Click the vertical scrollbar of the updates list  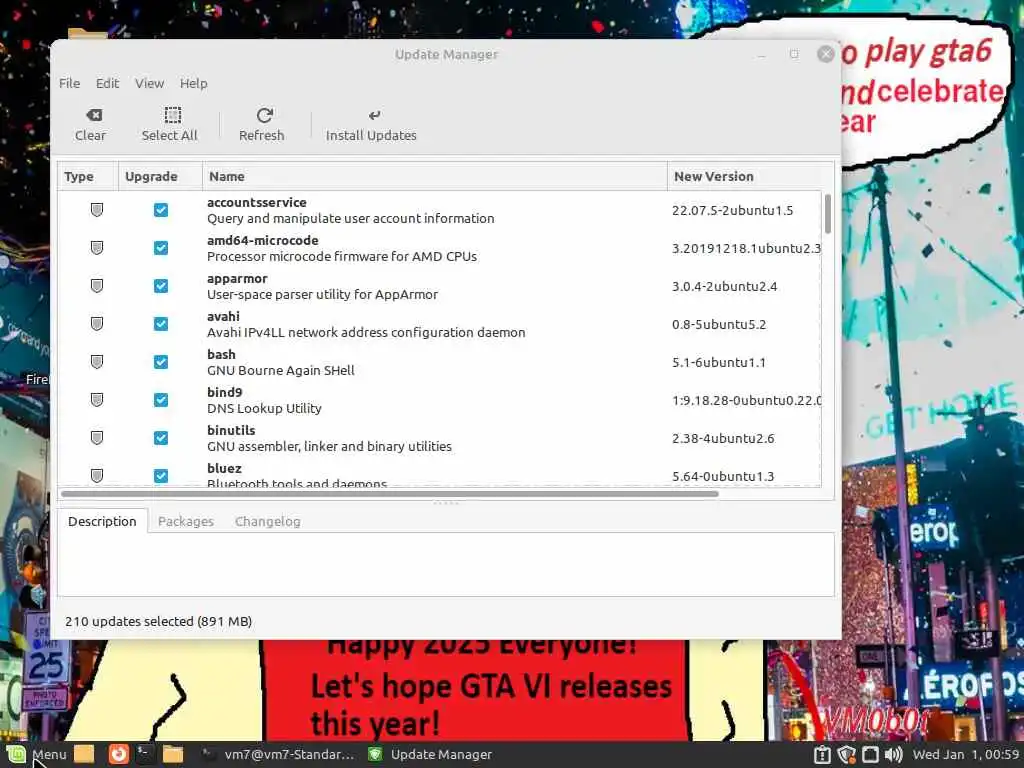pos(827,214)
